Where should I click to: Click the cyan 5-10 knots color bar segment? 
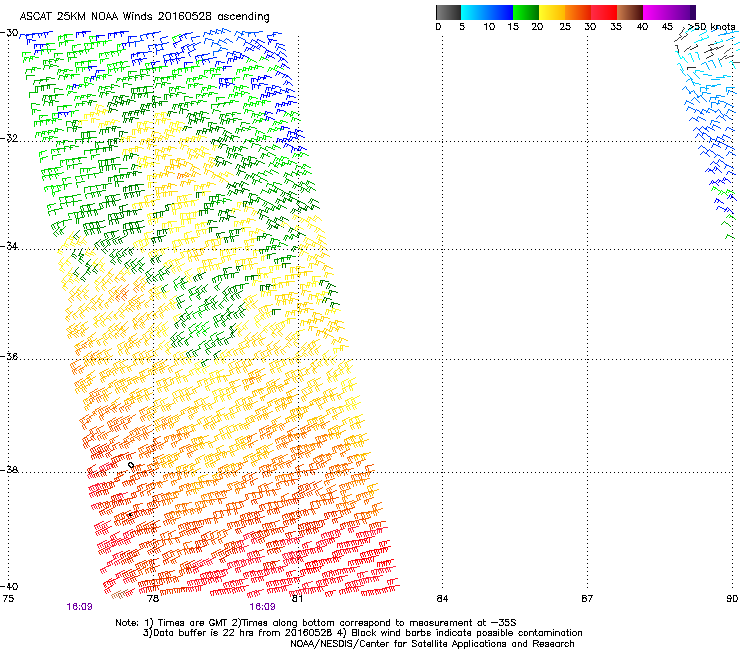pos(474,12)
